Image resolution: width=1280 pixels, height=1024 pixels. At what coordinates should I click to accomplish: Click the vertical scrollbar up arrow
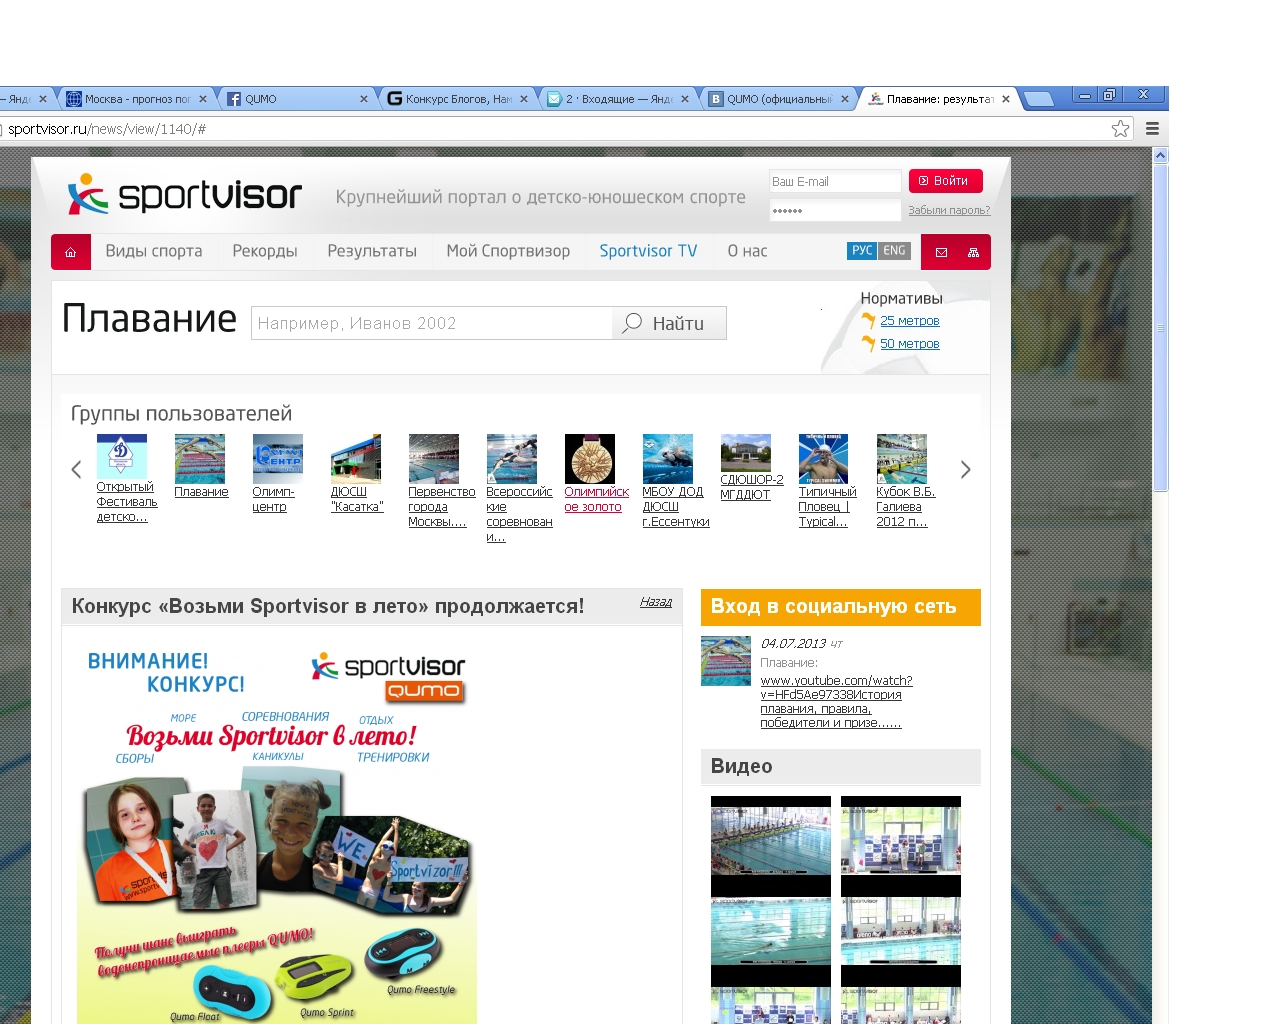tap(1160, 155)
